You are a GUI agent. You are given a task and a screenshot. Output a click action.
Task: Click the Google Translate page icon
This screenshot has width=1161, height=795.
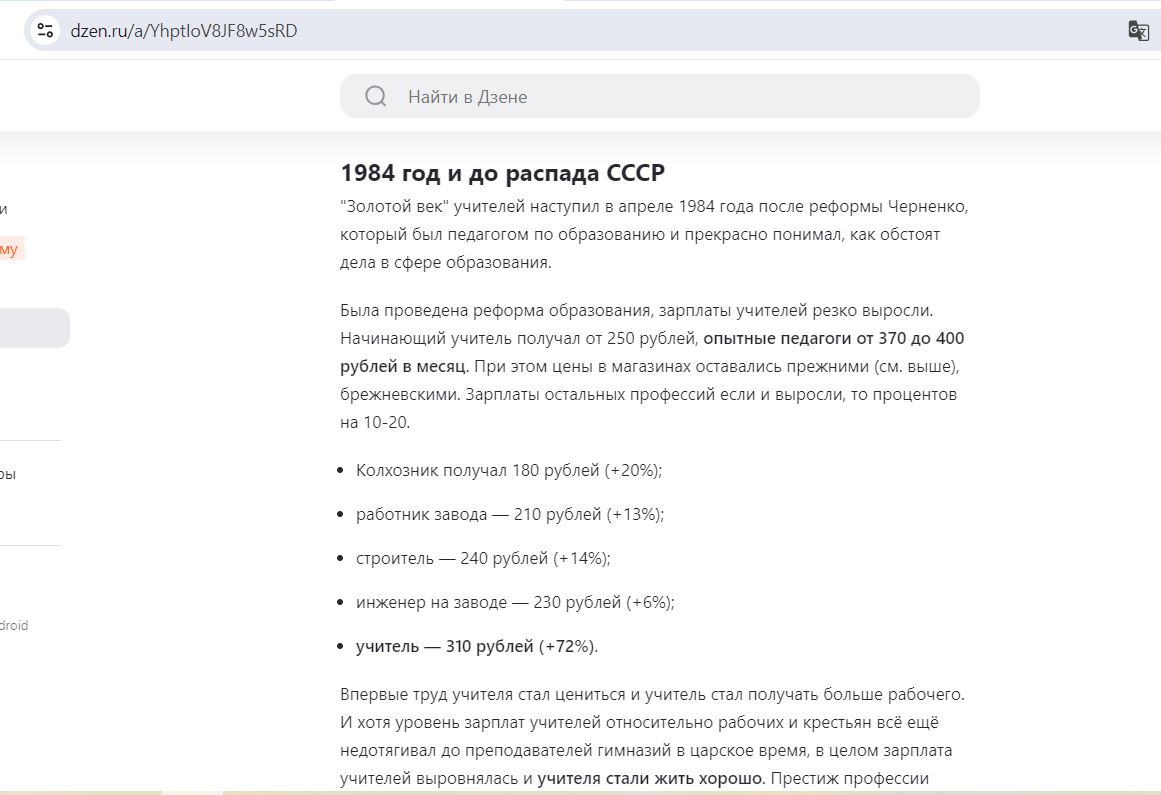[1138, 30]
